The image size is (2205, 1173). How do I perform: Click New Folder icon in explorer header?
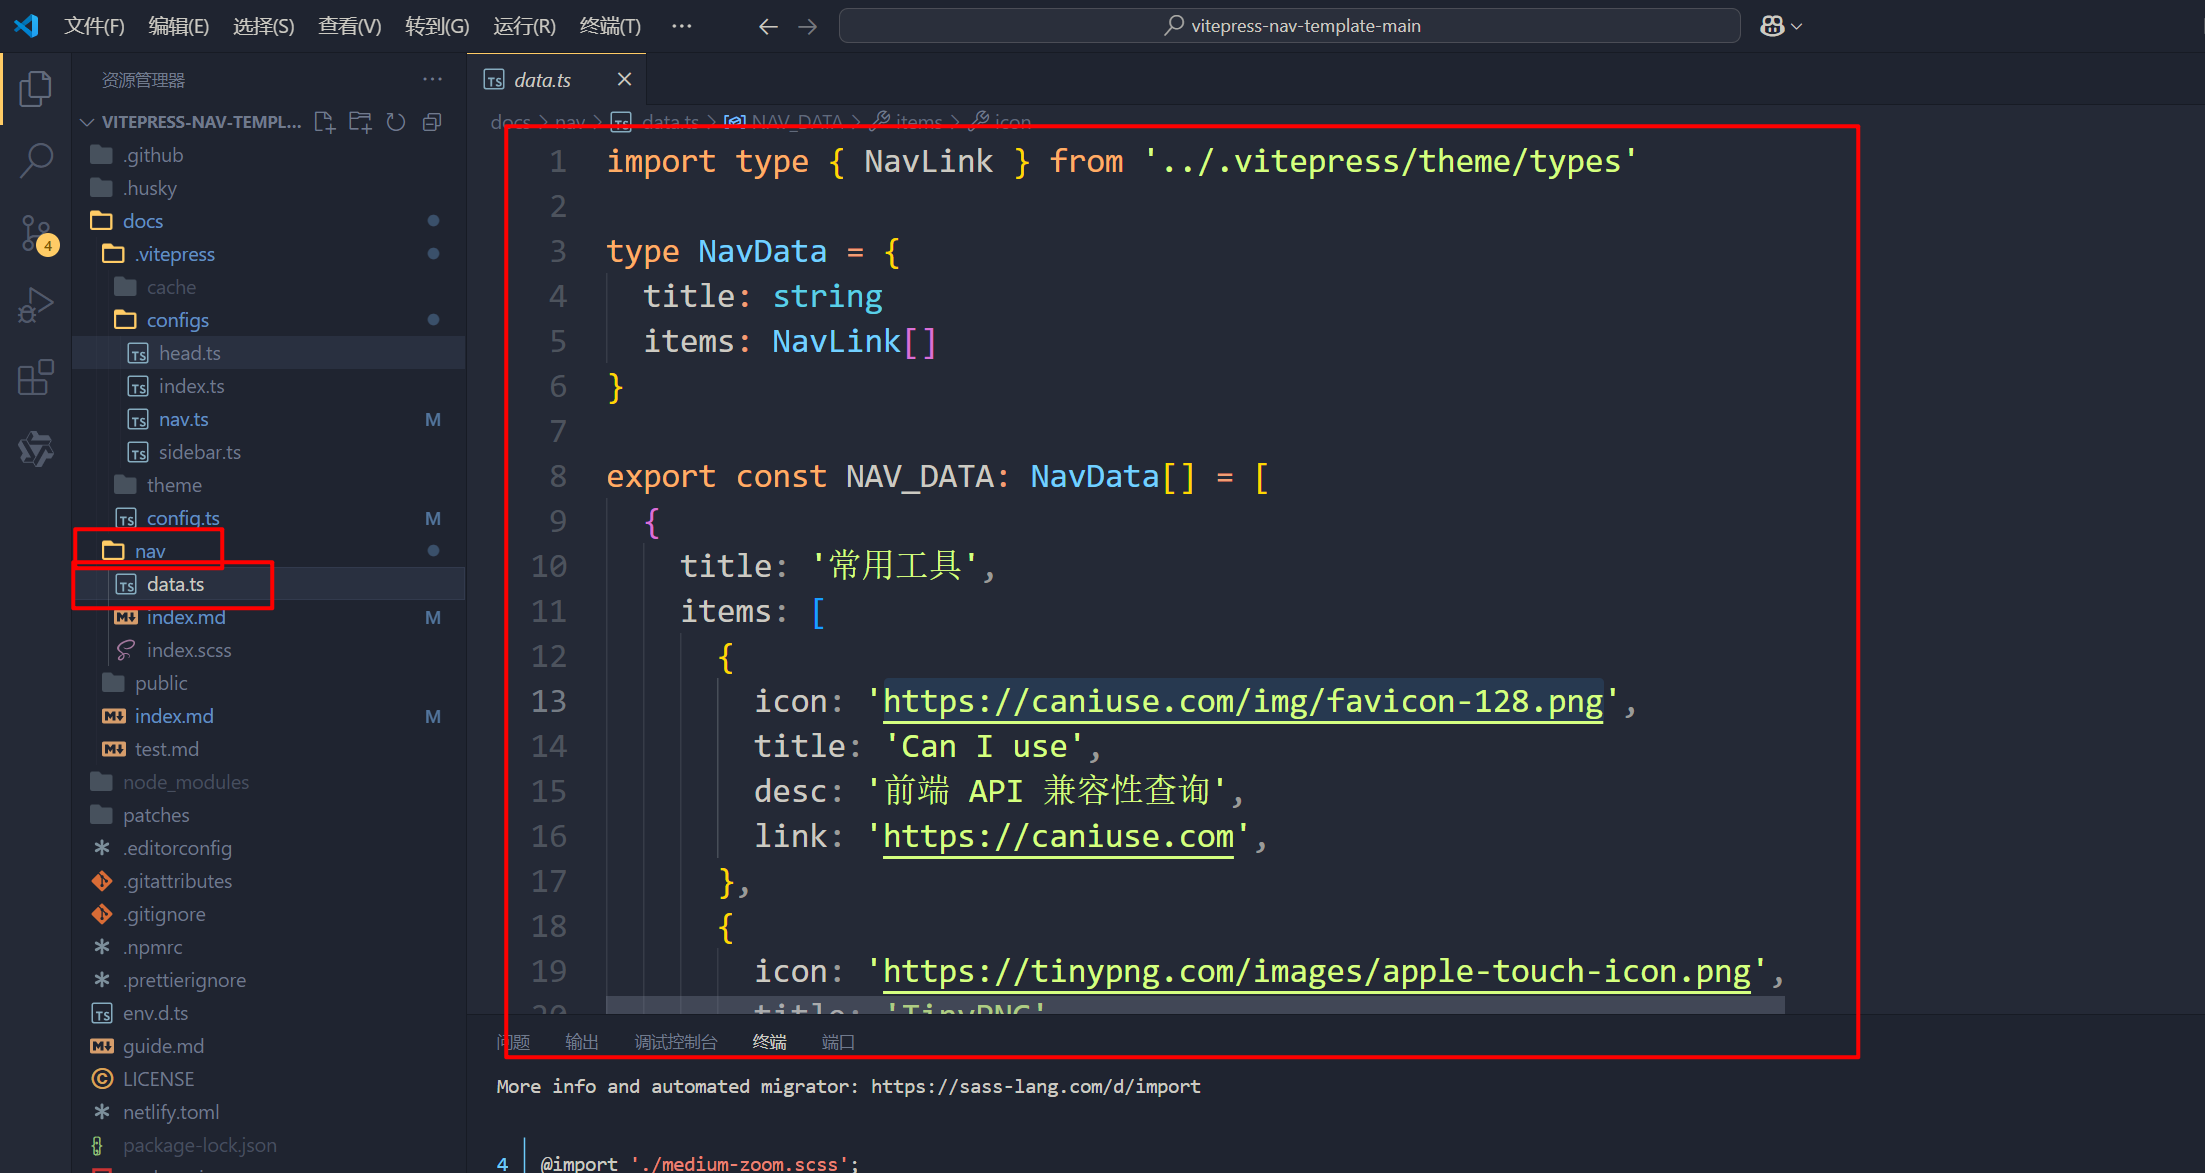point(360,122)
